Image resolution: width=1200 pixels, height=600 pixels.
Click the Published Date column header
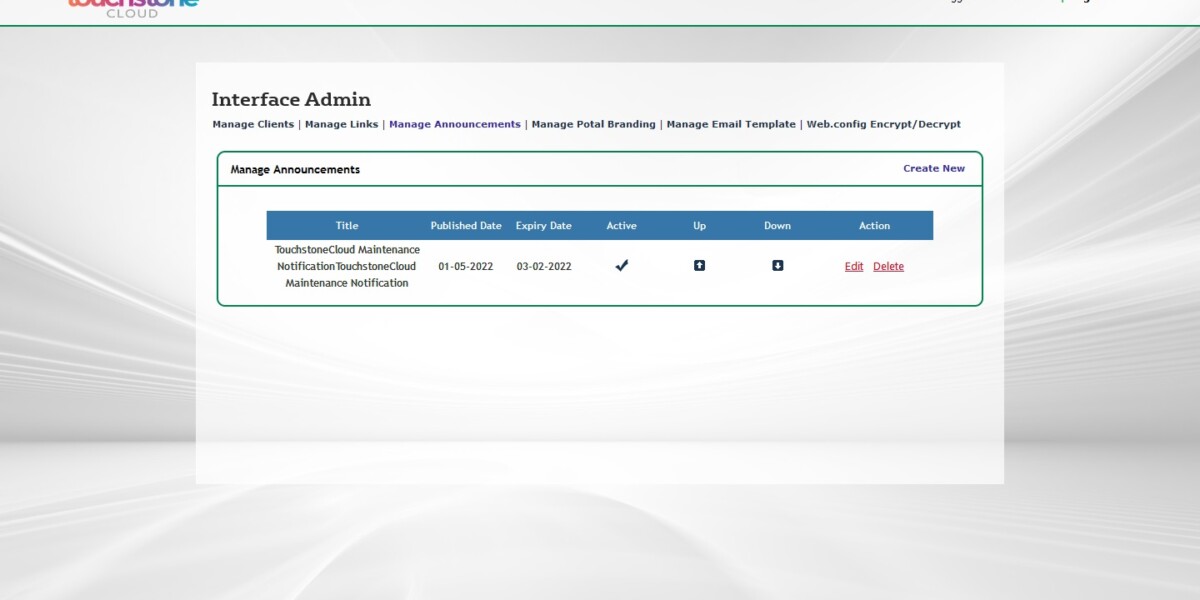(465, 225)
